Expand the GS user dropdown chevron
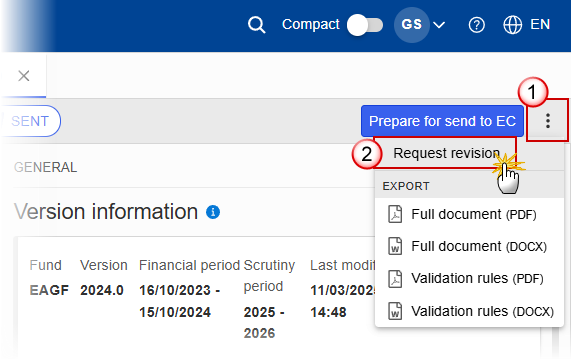The width and height of the screenshot is (571, 360). point(439,25)
